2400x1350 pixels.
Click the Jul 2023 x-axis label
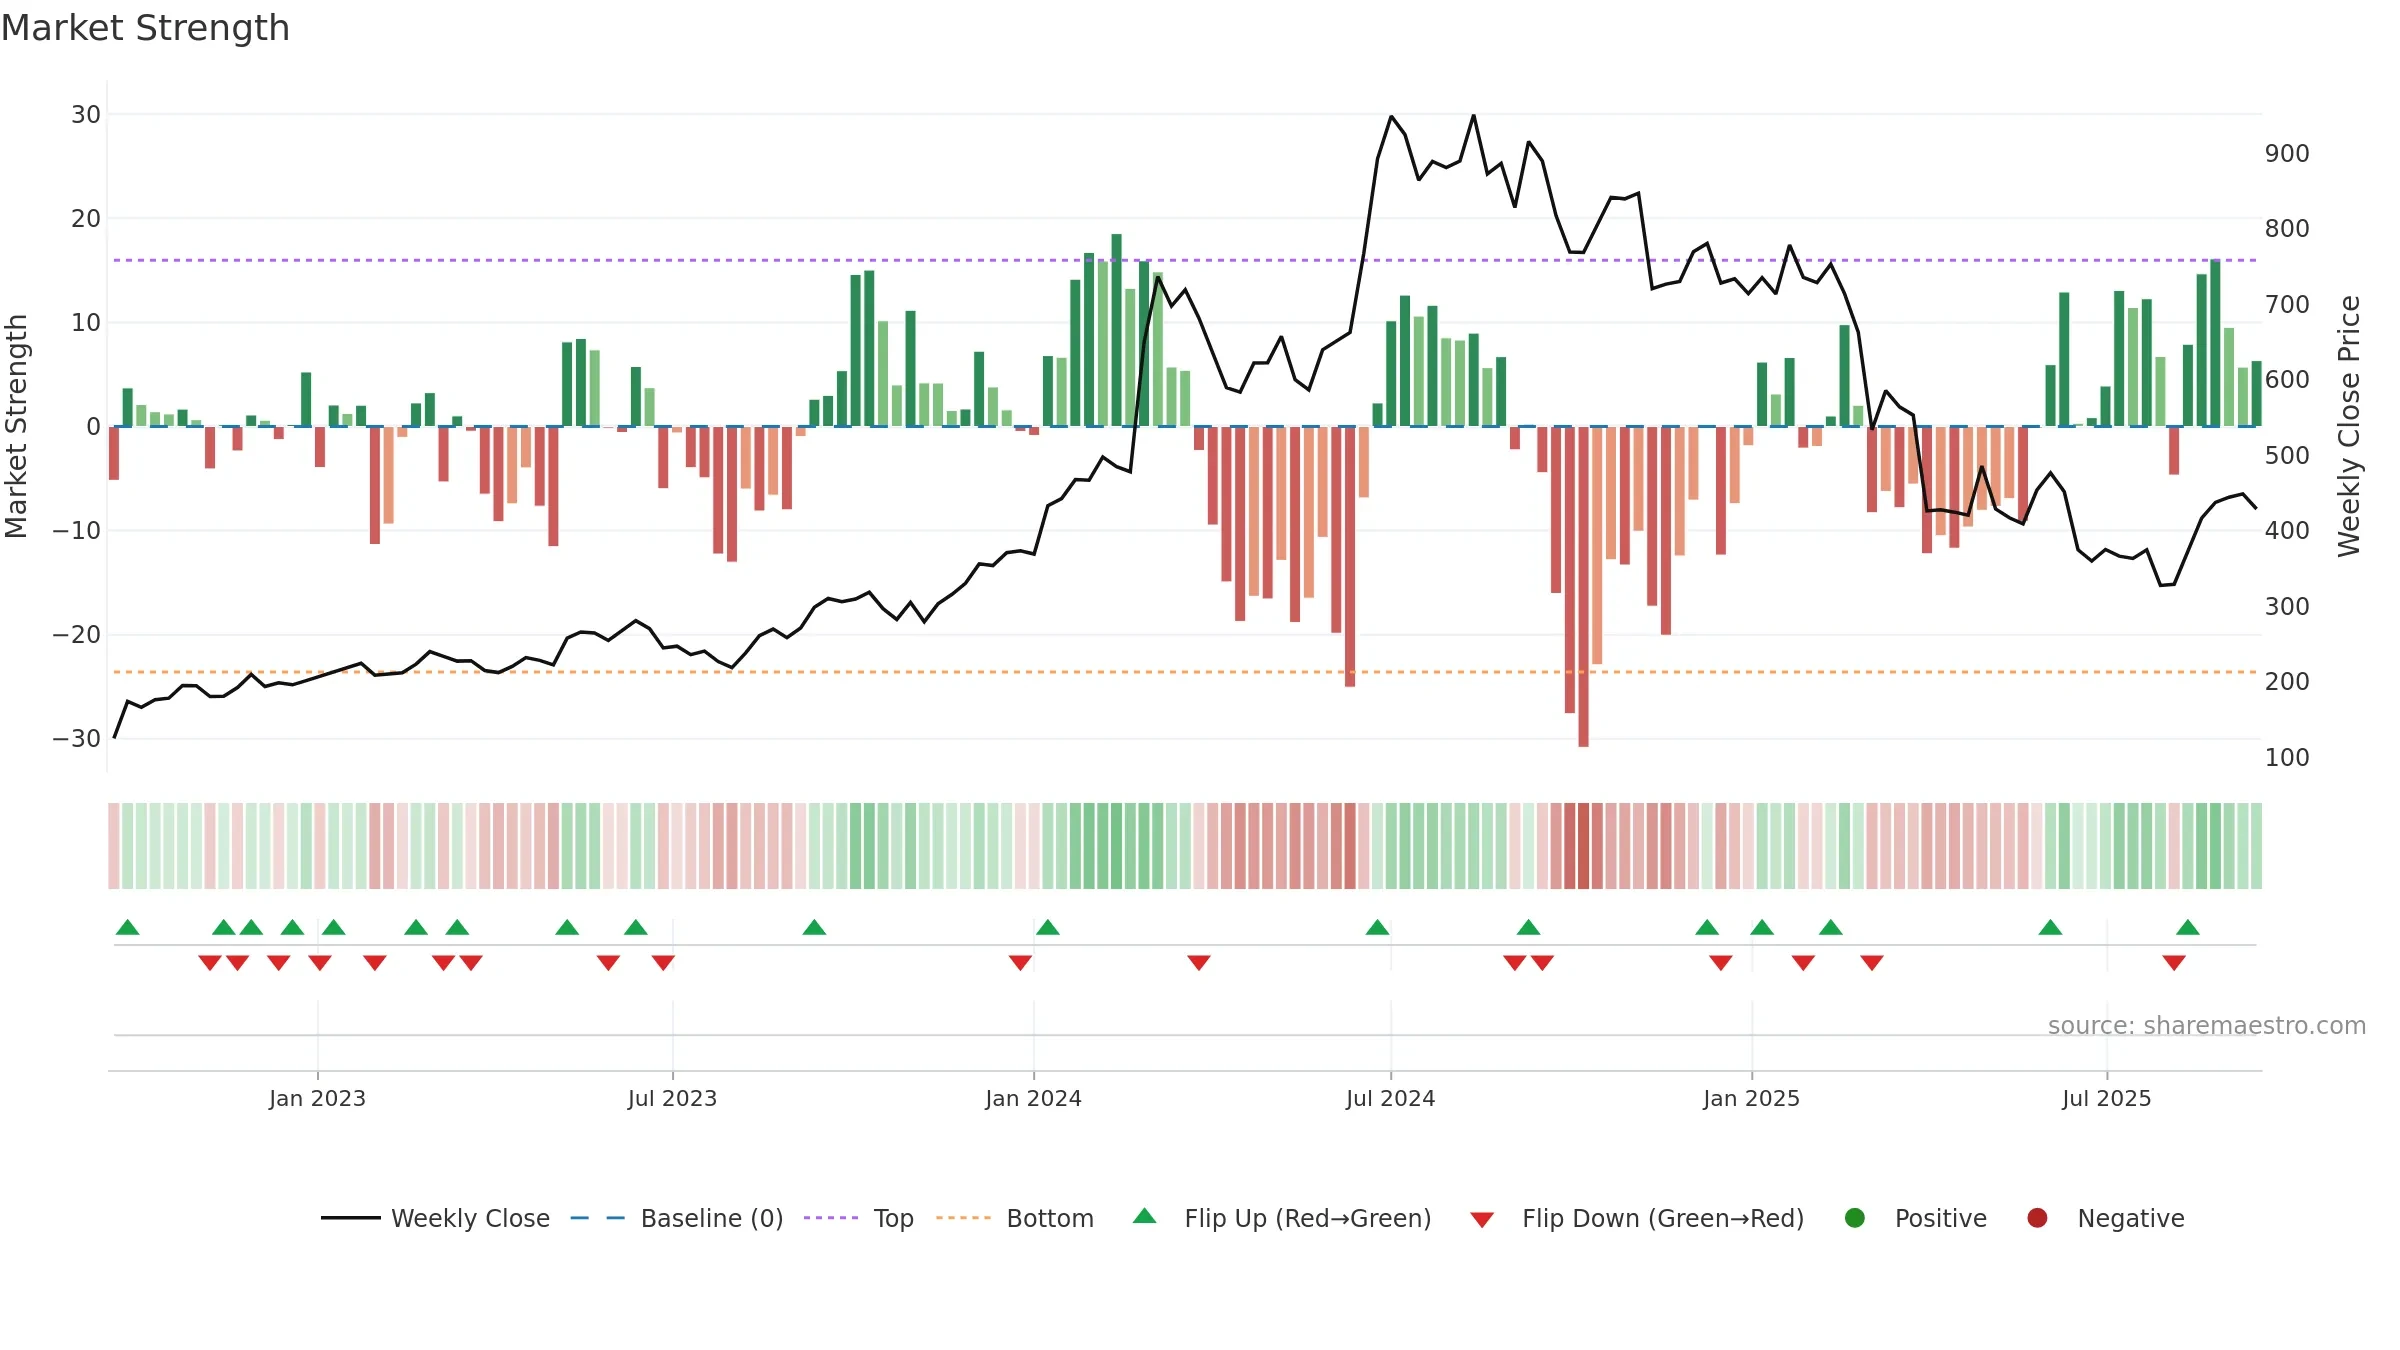pyautogui.click(x=673, y=1099)
